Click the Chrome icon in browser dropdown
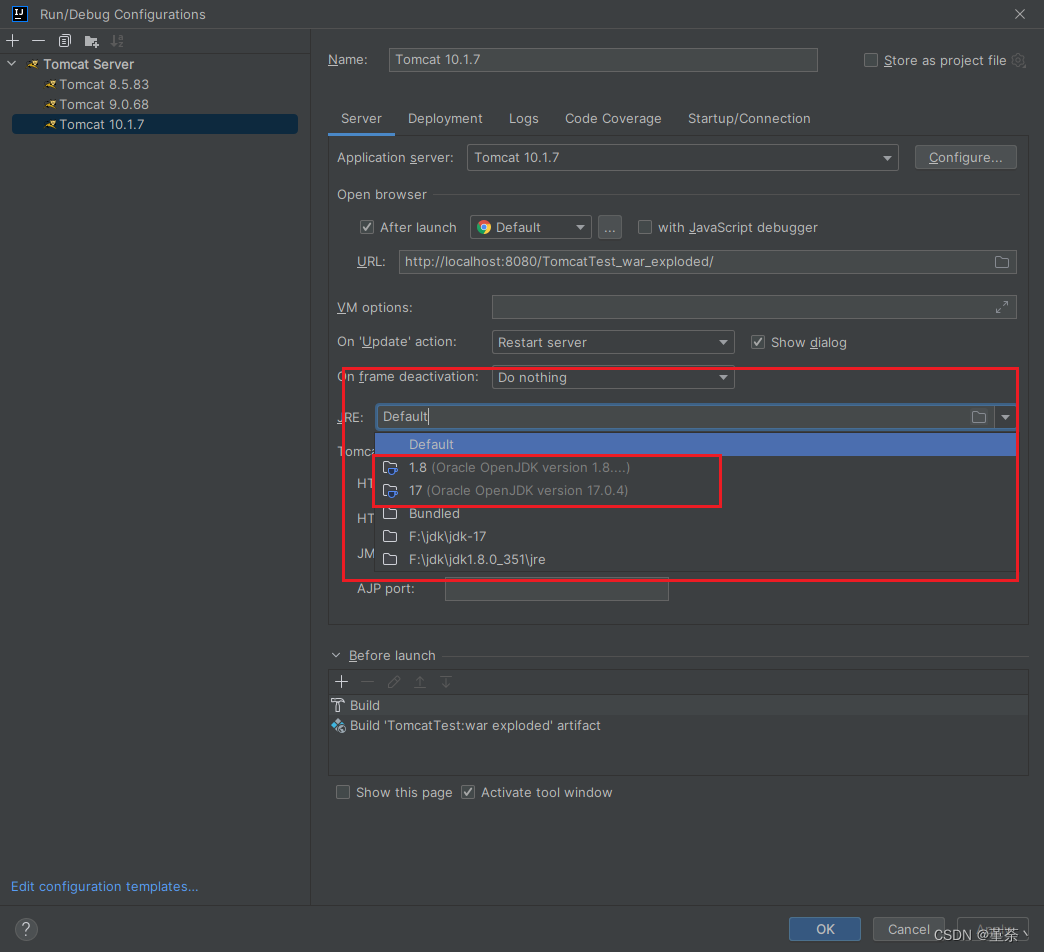The image size is (1044, 952). (484, 228)
